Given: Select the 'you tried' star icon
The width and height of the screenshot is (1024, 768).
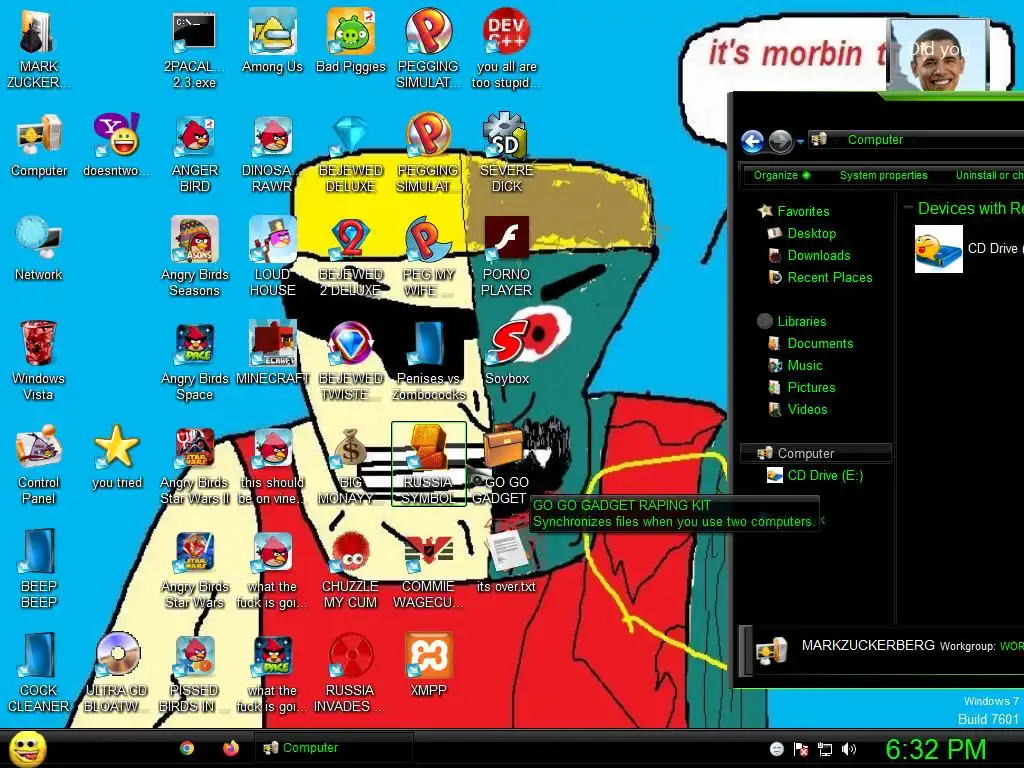Looking at the screenshot, I should tap(116, 457).
